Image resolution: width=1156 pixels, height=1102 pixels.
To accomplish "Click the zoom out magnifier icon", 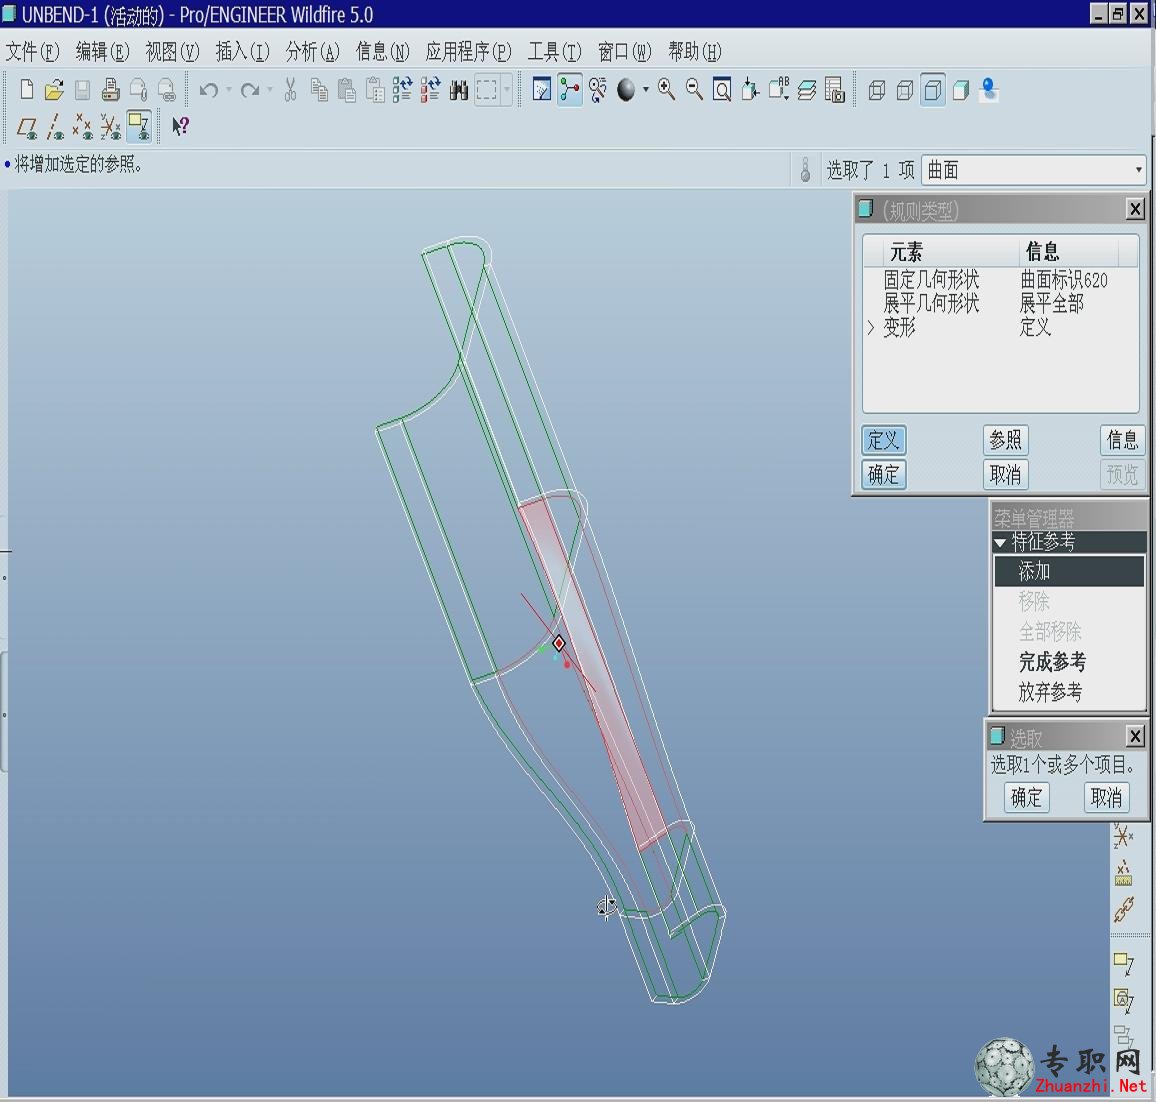I will pos(694,90).
